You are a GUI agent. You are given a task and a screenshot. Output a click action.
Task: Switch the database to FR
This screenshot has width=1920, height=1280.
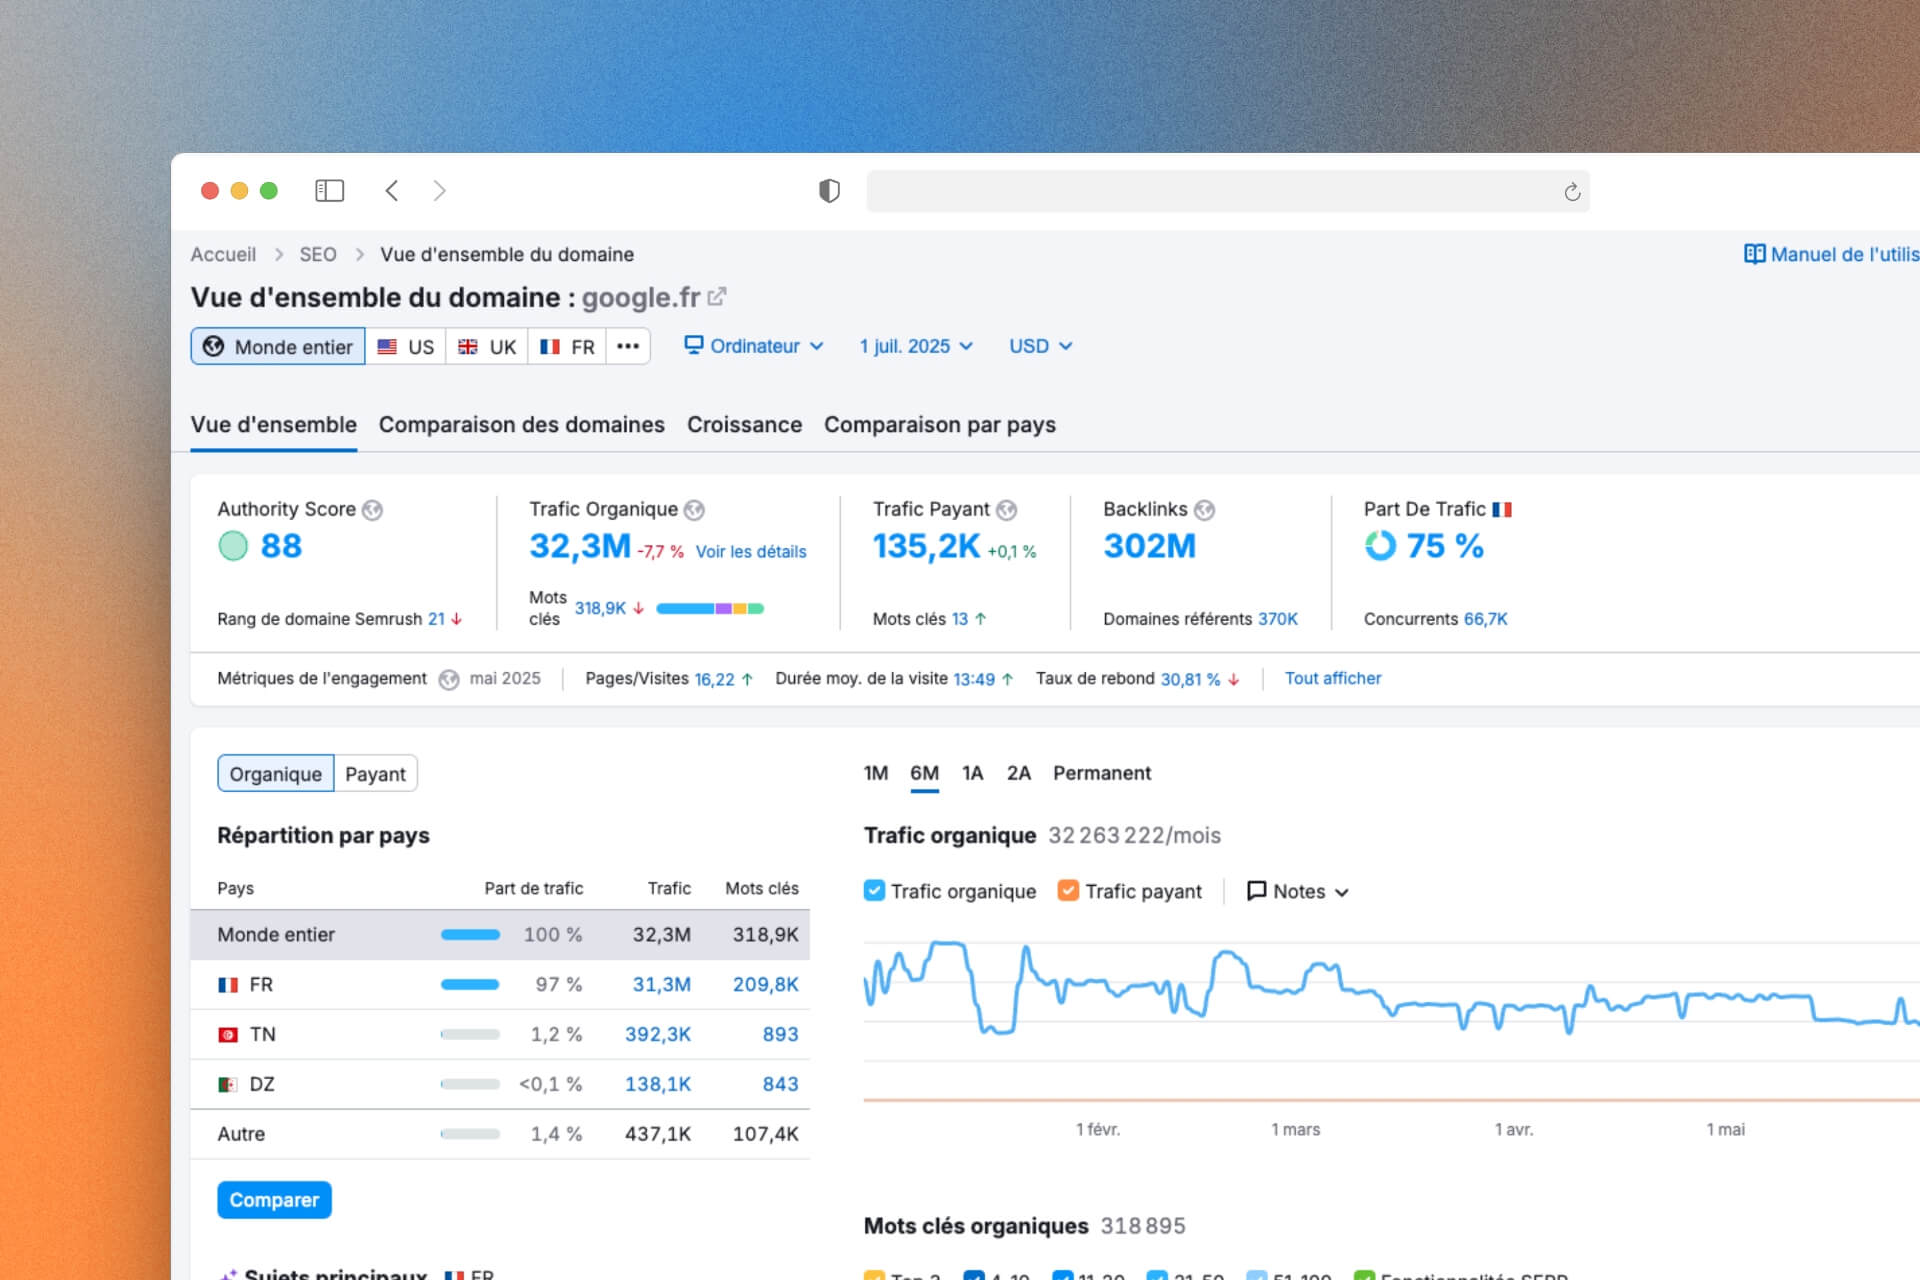567,346
